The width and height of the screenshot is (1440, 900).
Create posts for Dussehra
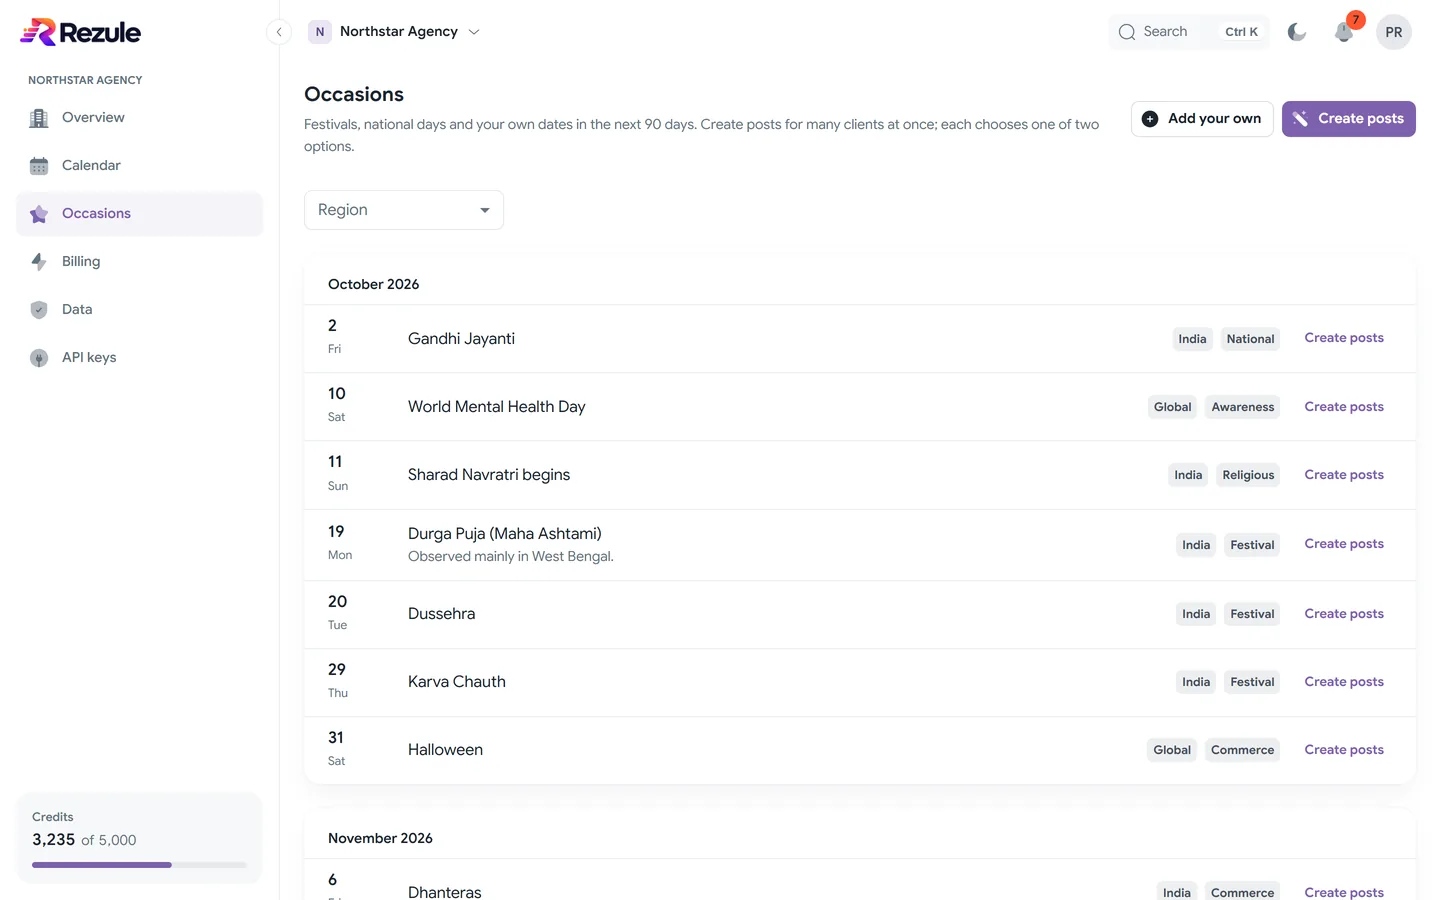coord(1344,614)
